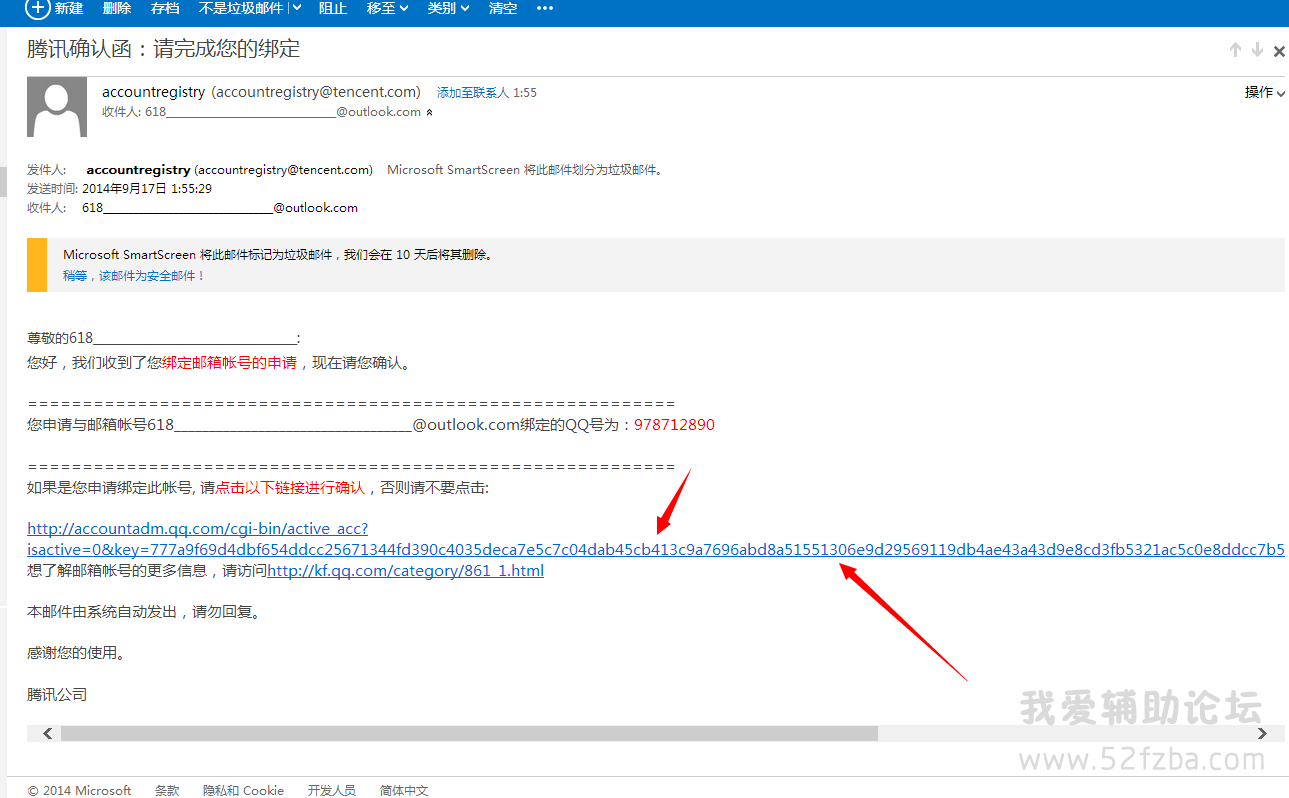Click 不是垃圾邮件 not-junk button
Viewport: 1289px width, 798px height.
click(242, 8)
